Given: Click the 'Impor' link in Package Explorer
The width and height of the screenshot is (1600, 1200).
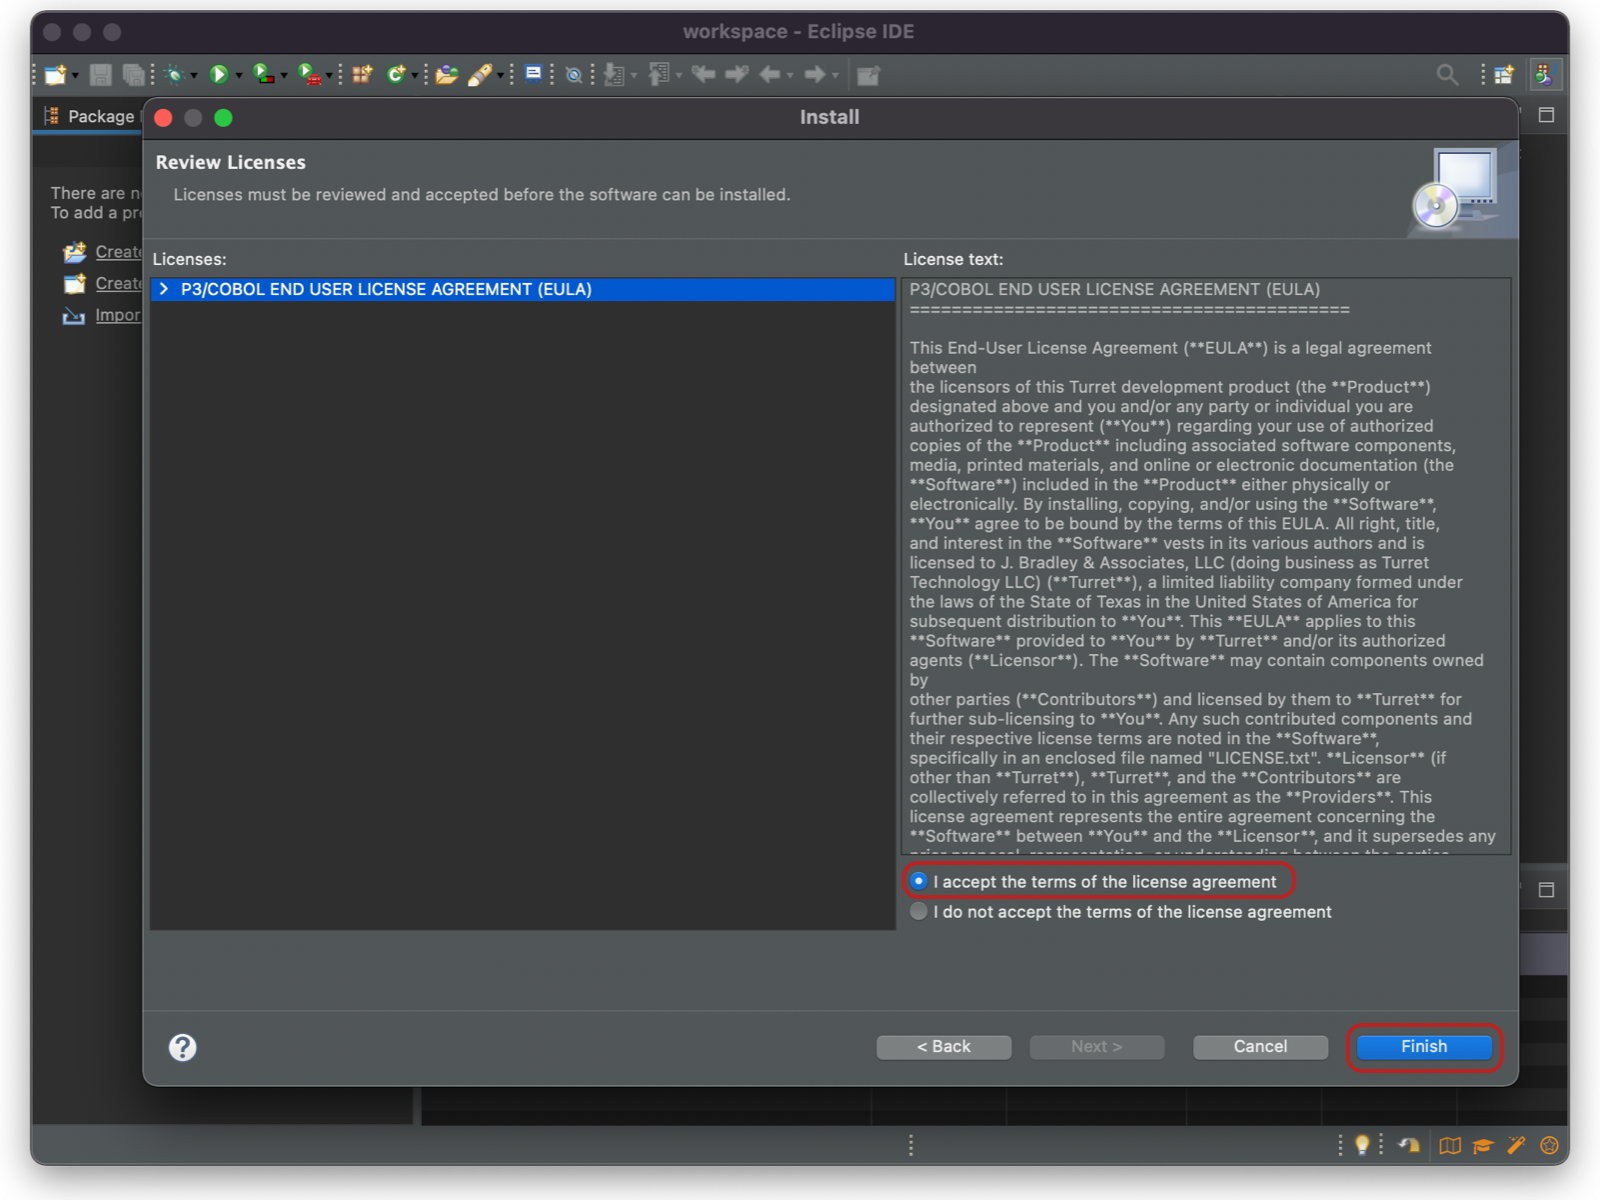Looking at the screenshot, I should 118,315.
